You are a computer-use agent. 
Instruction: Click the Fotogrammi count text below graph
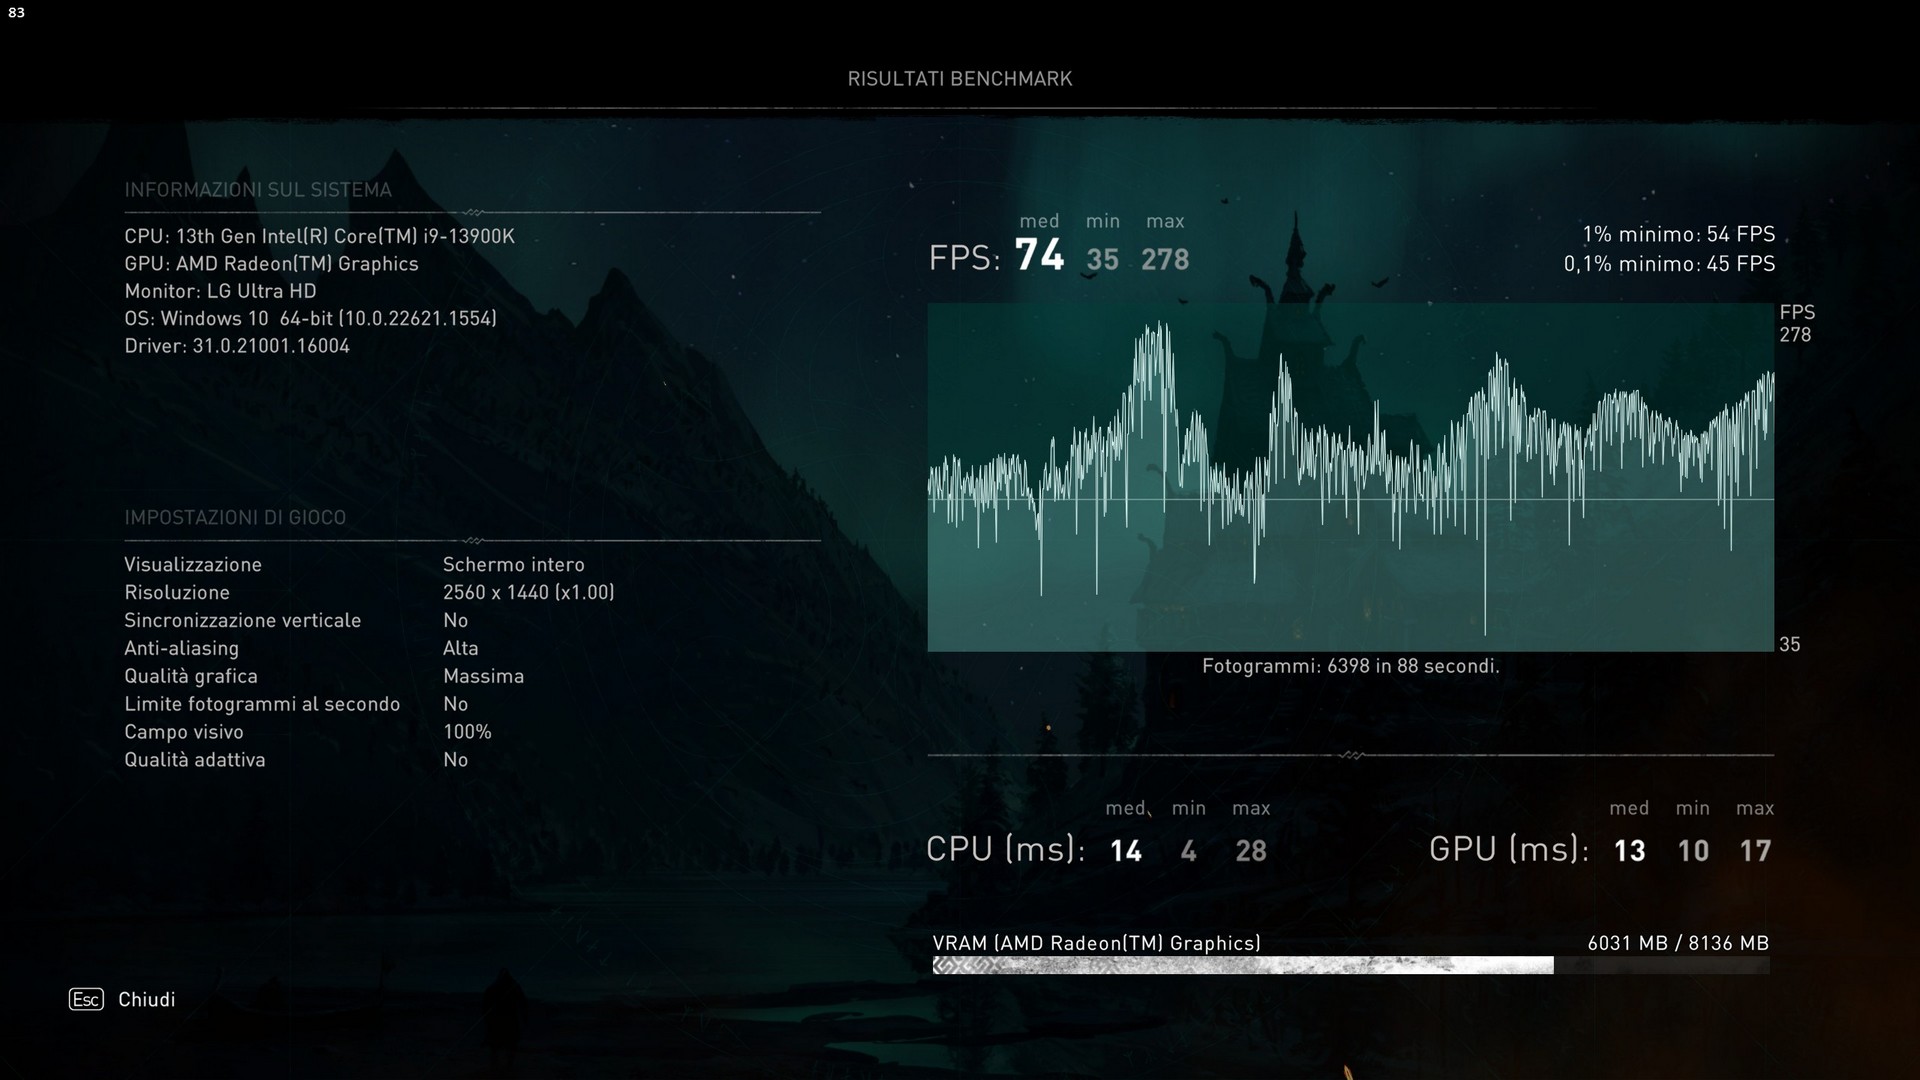click(1350, 666)
